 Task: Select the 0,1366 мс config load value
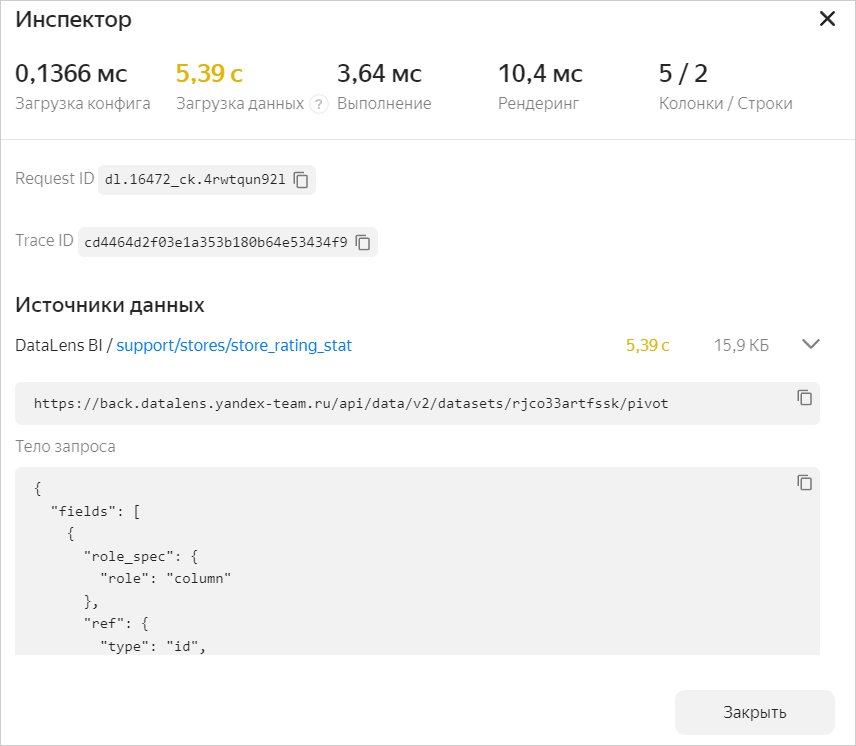click(x=71, y=74)
